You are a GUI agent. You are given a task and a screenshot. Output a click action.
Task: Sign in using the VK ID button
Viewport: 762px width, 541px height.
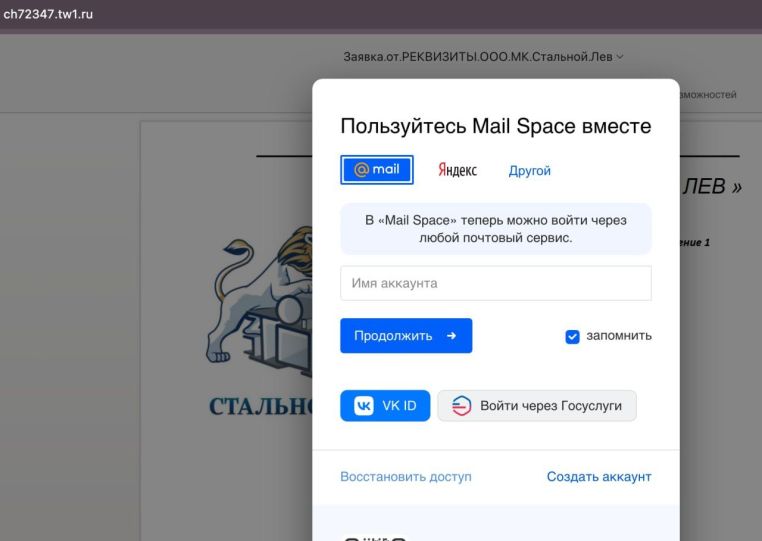point(385,406)
